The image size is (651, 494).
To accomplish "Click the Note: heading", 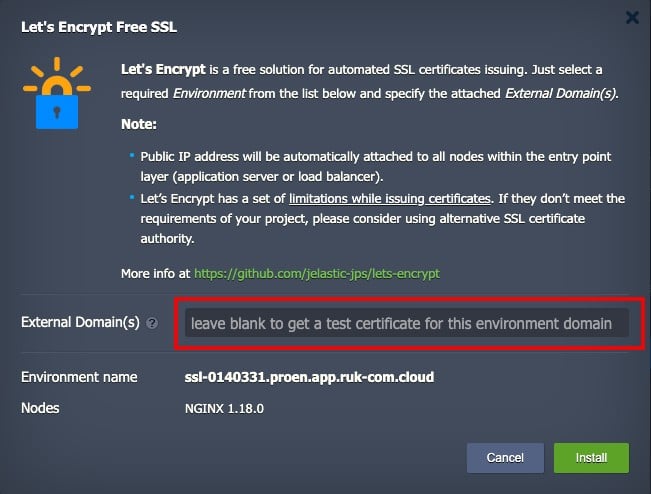I will pyautogui.click(x=139, y=124).
